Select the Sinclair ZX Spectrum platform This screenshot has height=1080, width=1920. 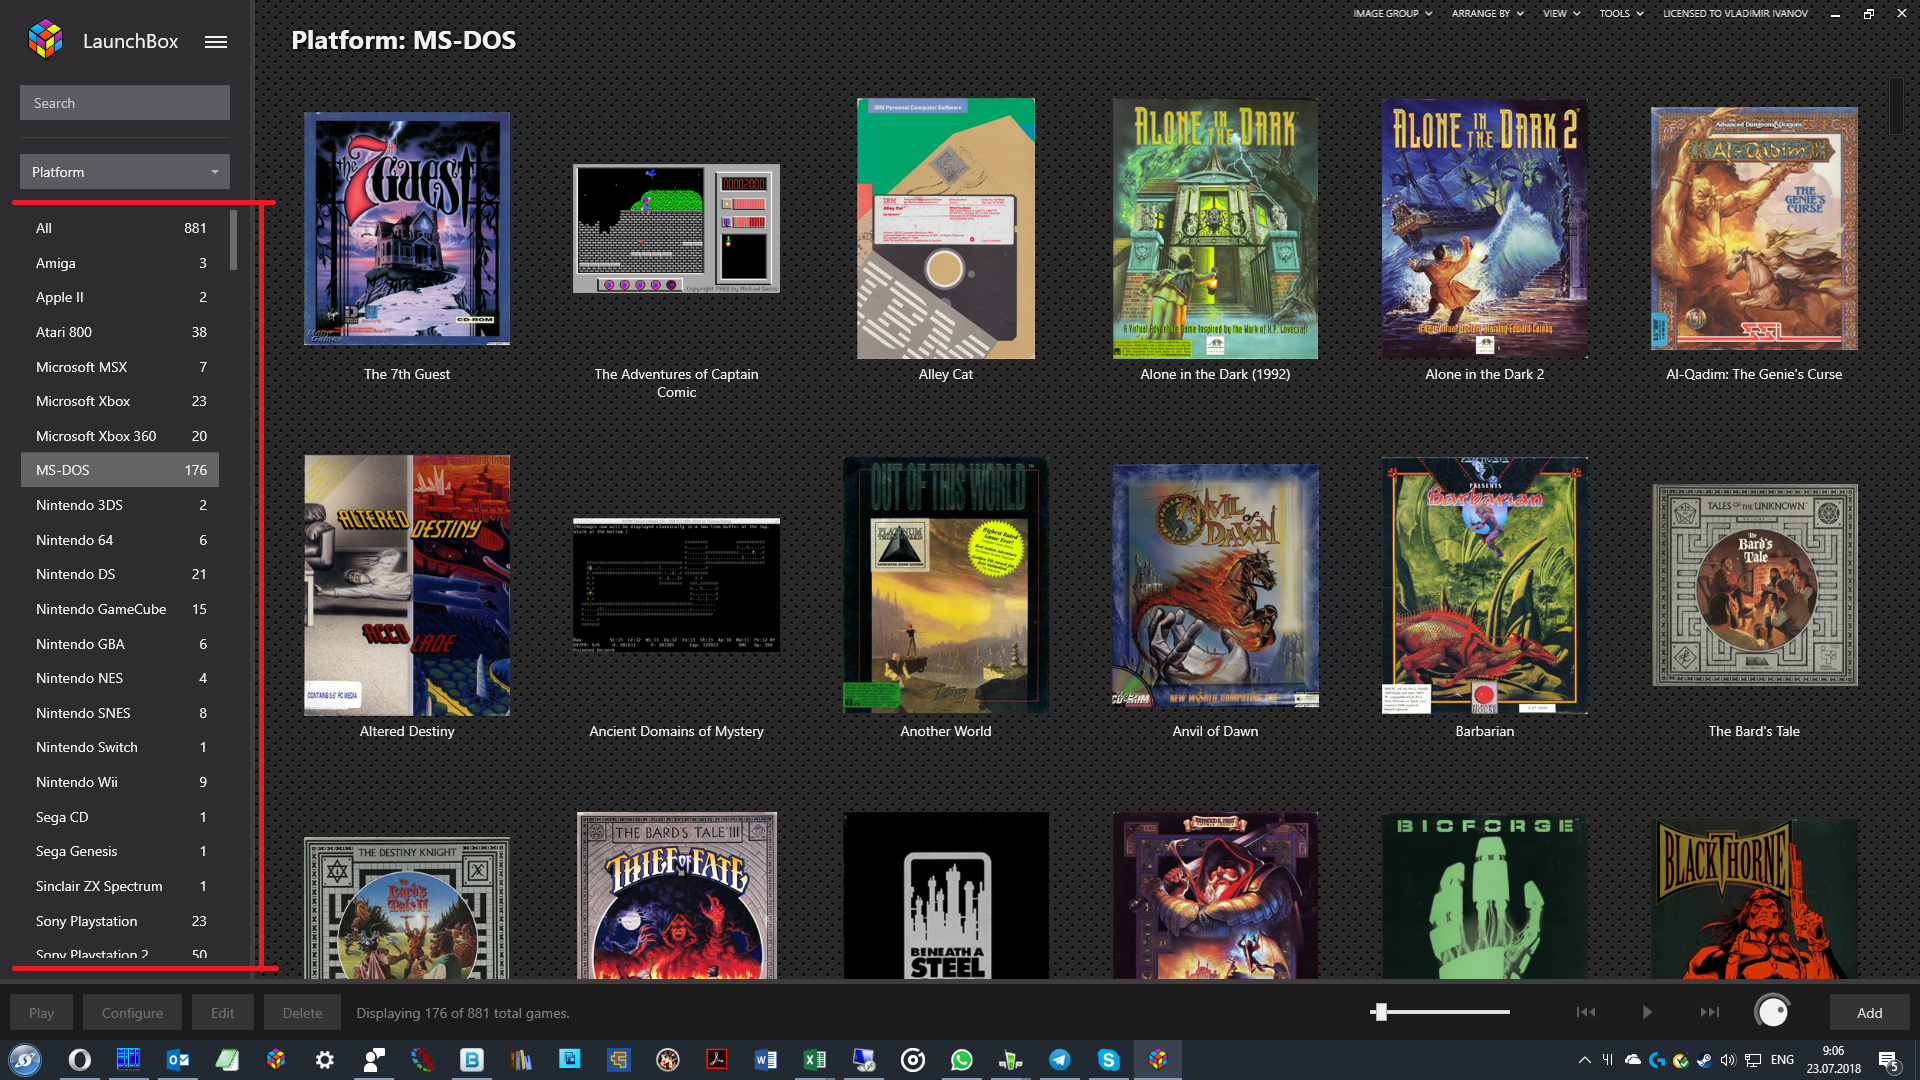[120, 886]
